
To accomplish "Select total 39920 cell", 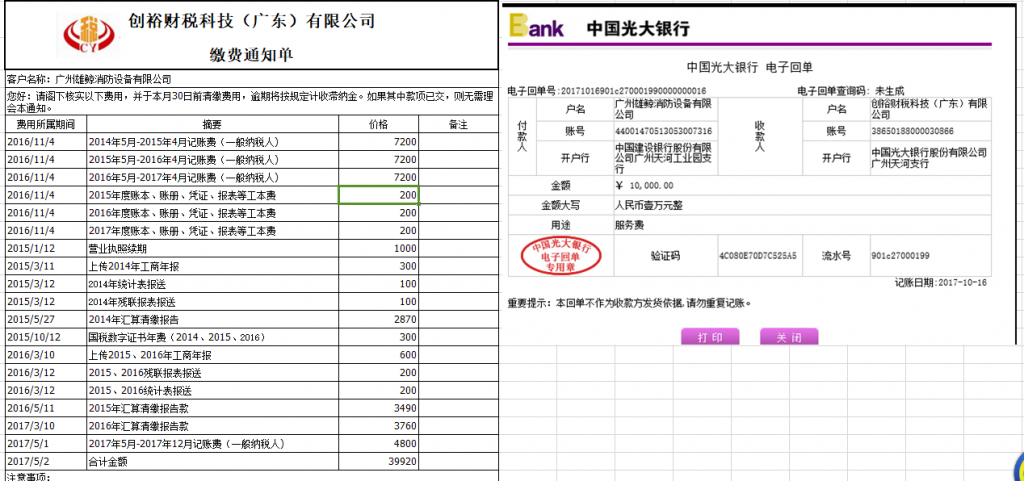I will point(378,462).
